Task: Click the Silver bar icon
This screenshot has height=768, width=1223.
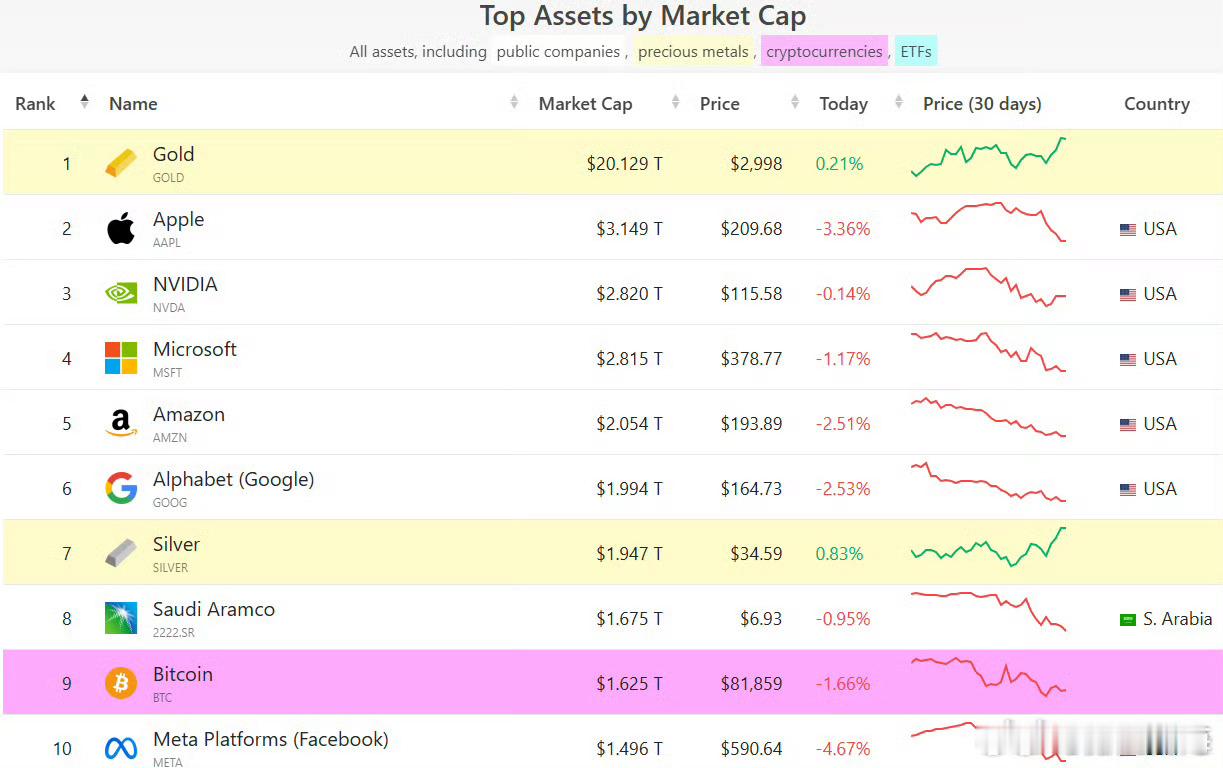Action: [121, 553]
